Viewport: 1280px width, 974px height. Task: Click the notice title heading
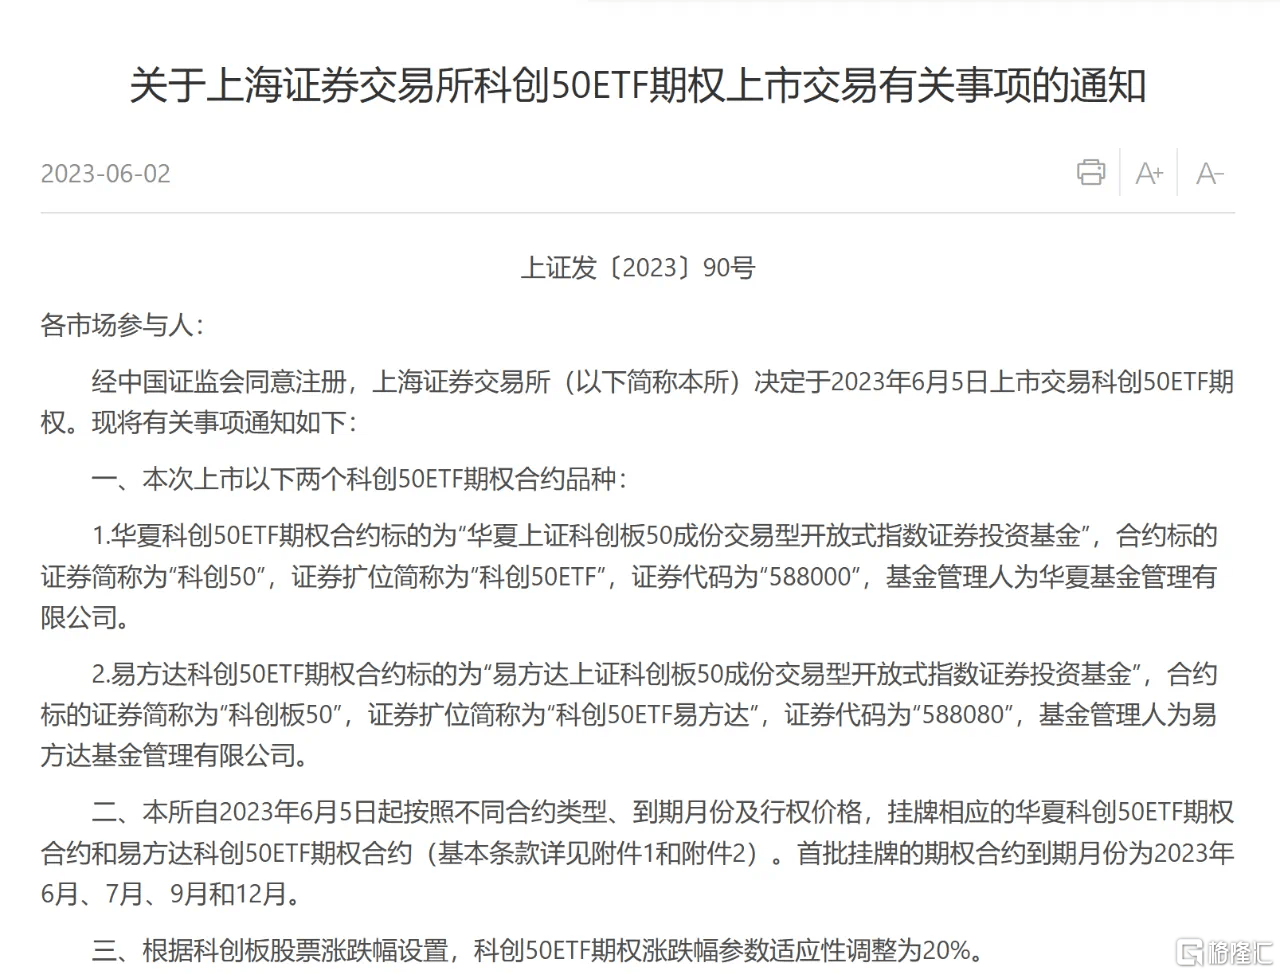click(x=638, y=87)
